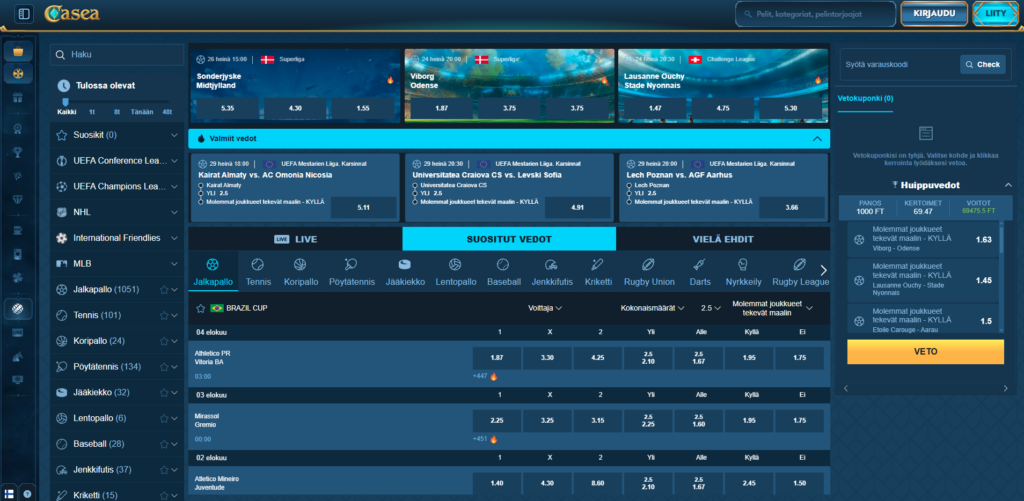Screen dimensions: 1024x501
Task: Switch to the VIELÄ EHDIT tab
Action: (723, 239)
